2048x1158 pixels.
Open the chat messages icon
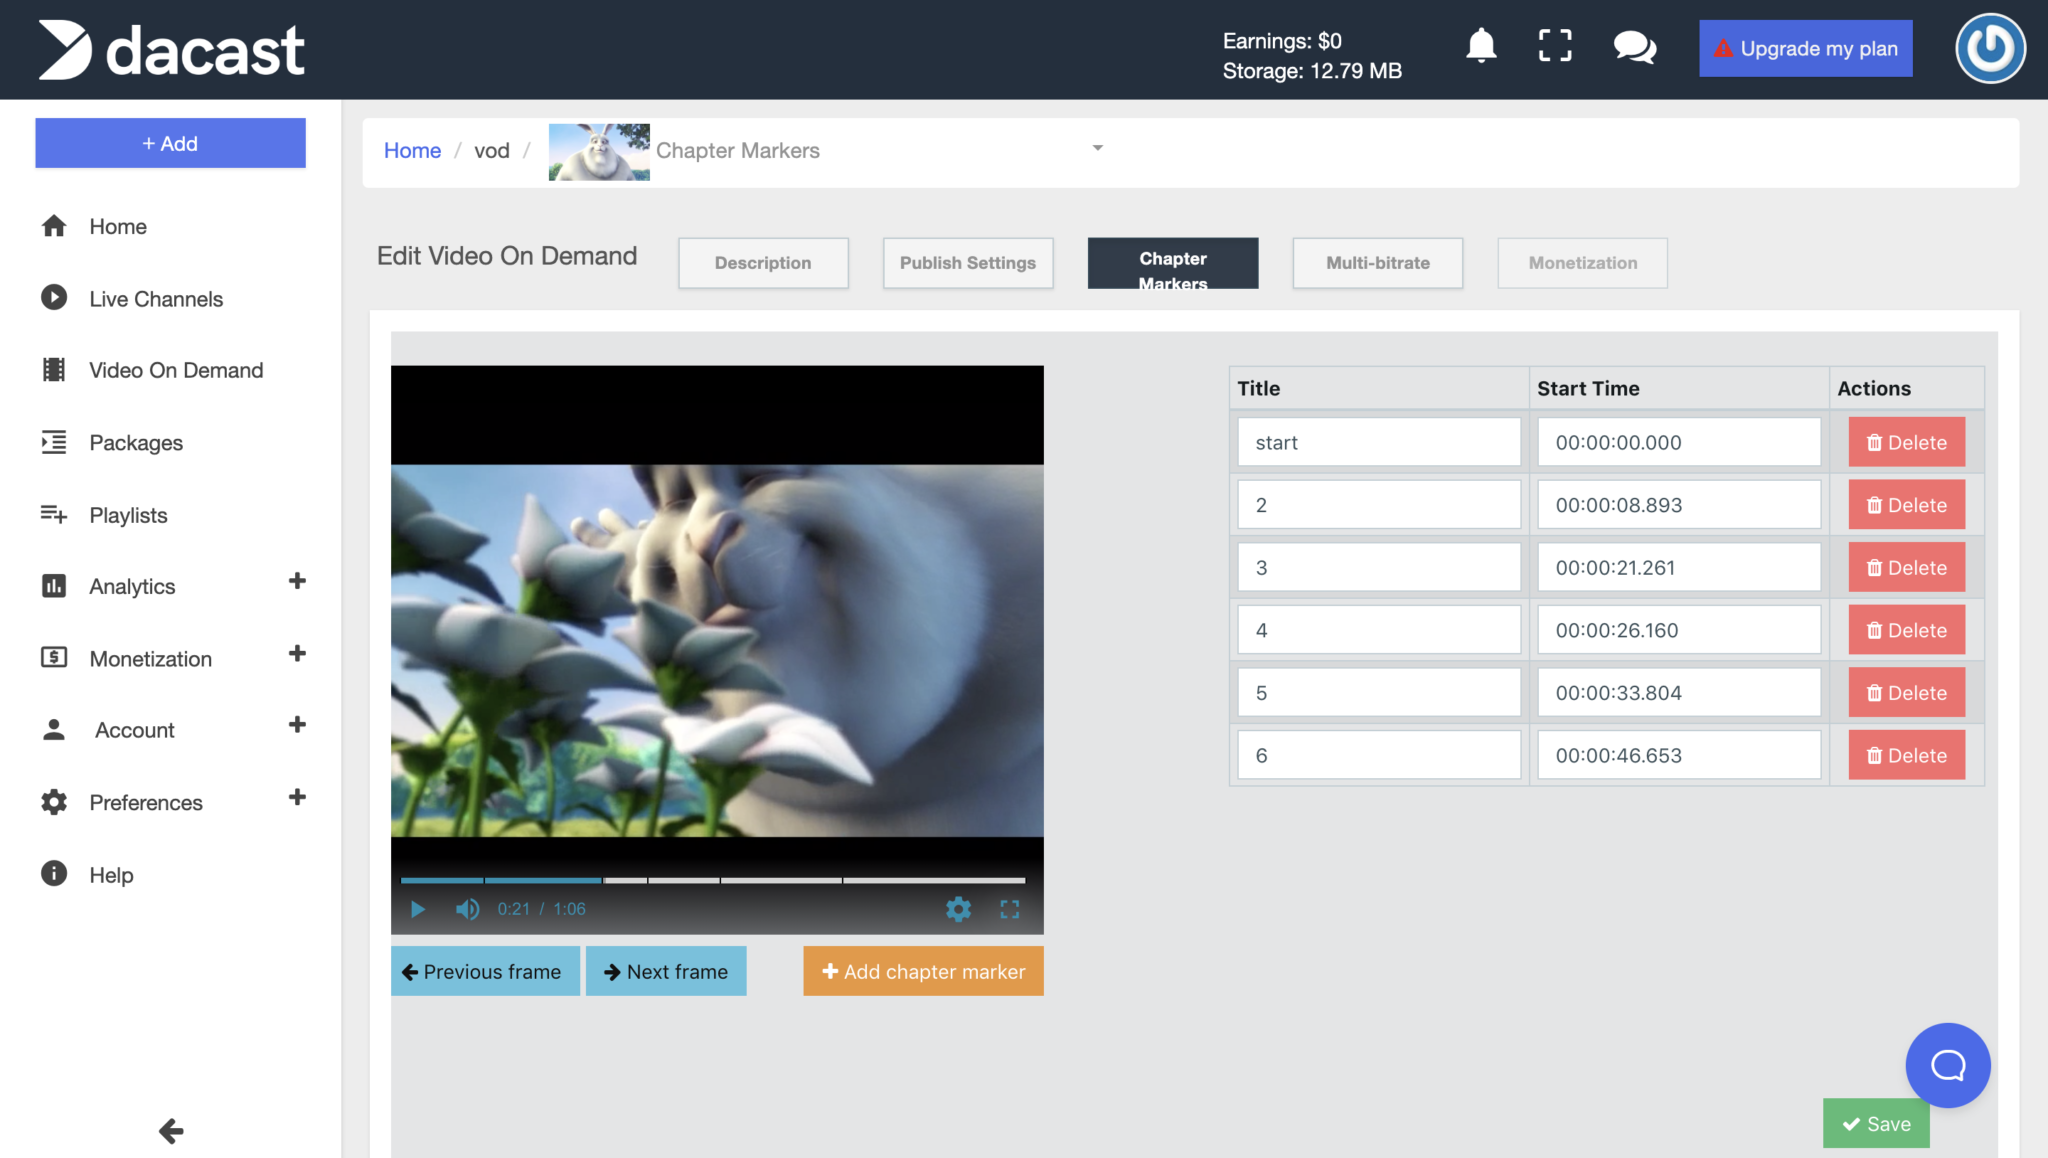[1635, 47]
